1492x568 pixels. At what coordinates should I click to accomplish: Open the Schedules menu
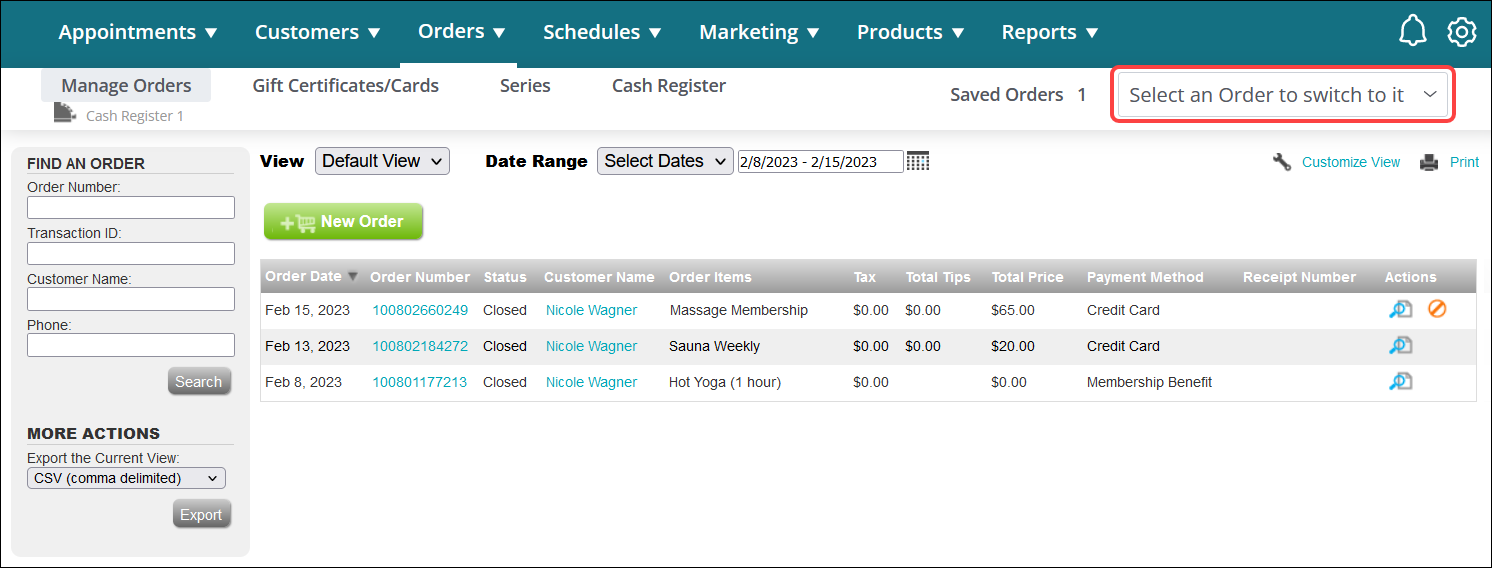(602, 32)
